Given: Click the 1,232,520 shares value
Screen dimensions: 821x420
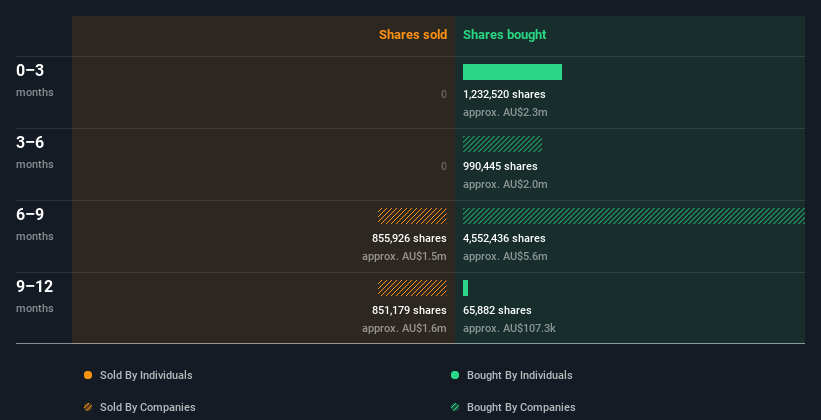Looking at the screenshot, I should (504, 94).
